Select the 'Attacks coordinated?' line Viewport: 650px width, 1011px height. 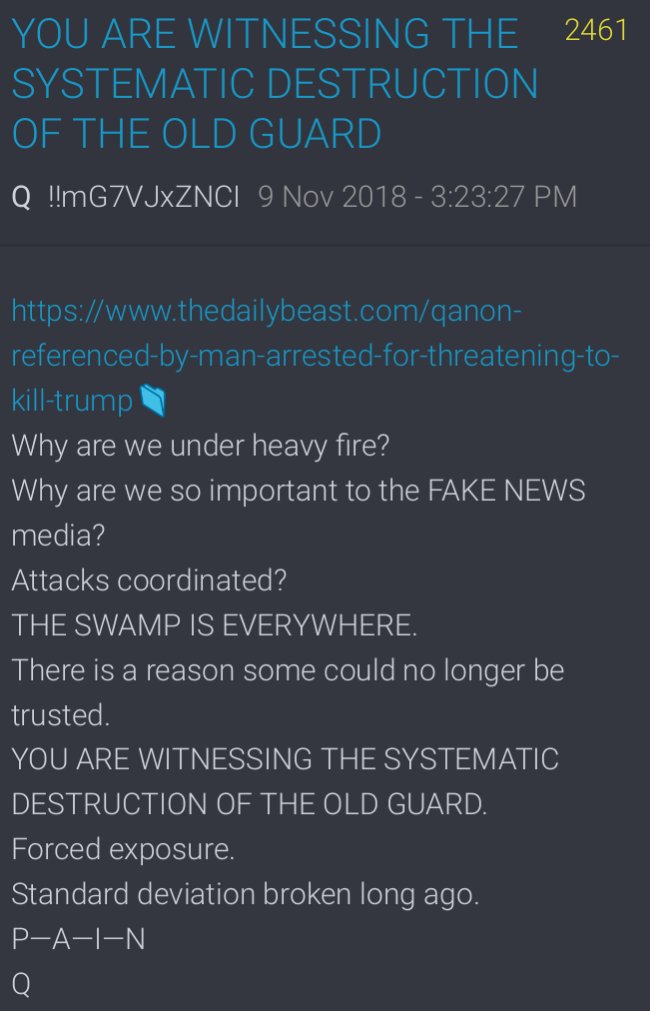149,580
